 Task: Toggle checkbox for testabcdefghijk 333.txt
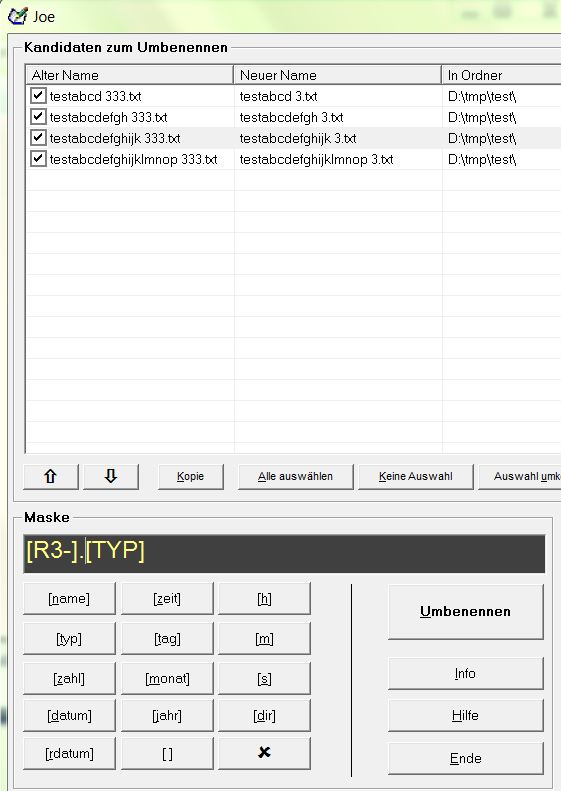[x=38, y=138]
